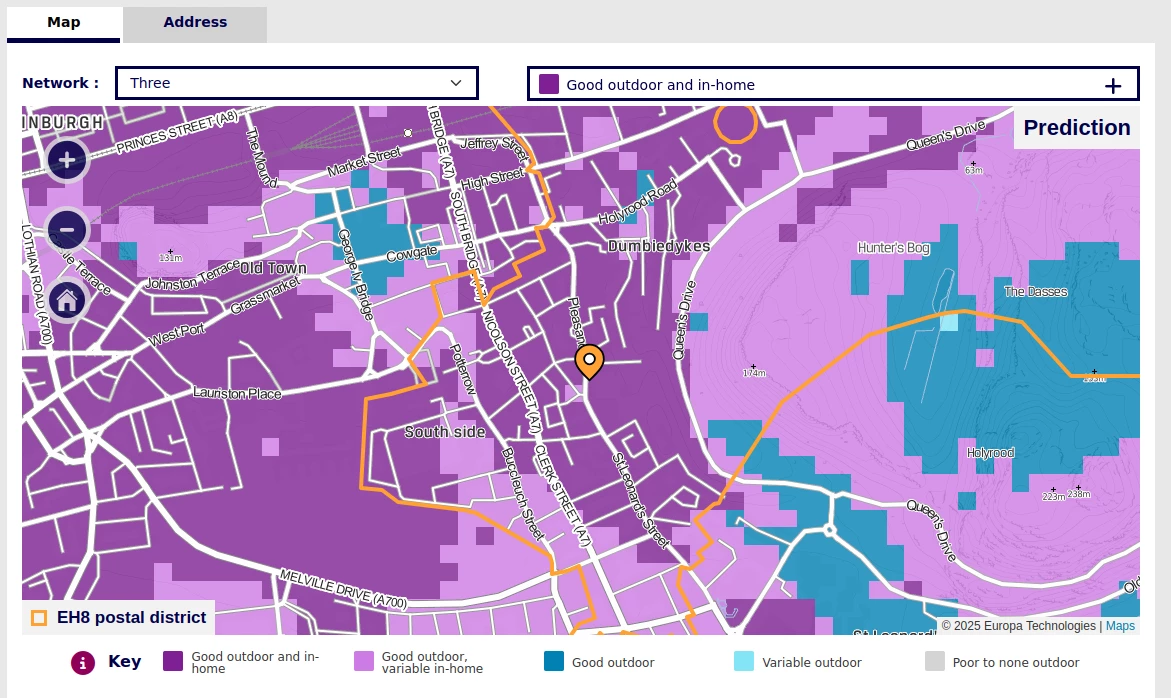Click the West Port street label
The height and width of the screenshot is (698, 1176).
pyautogui.click(x=176, y=334)
